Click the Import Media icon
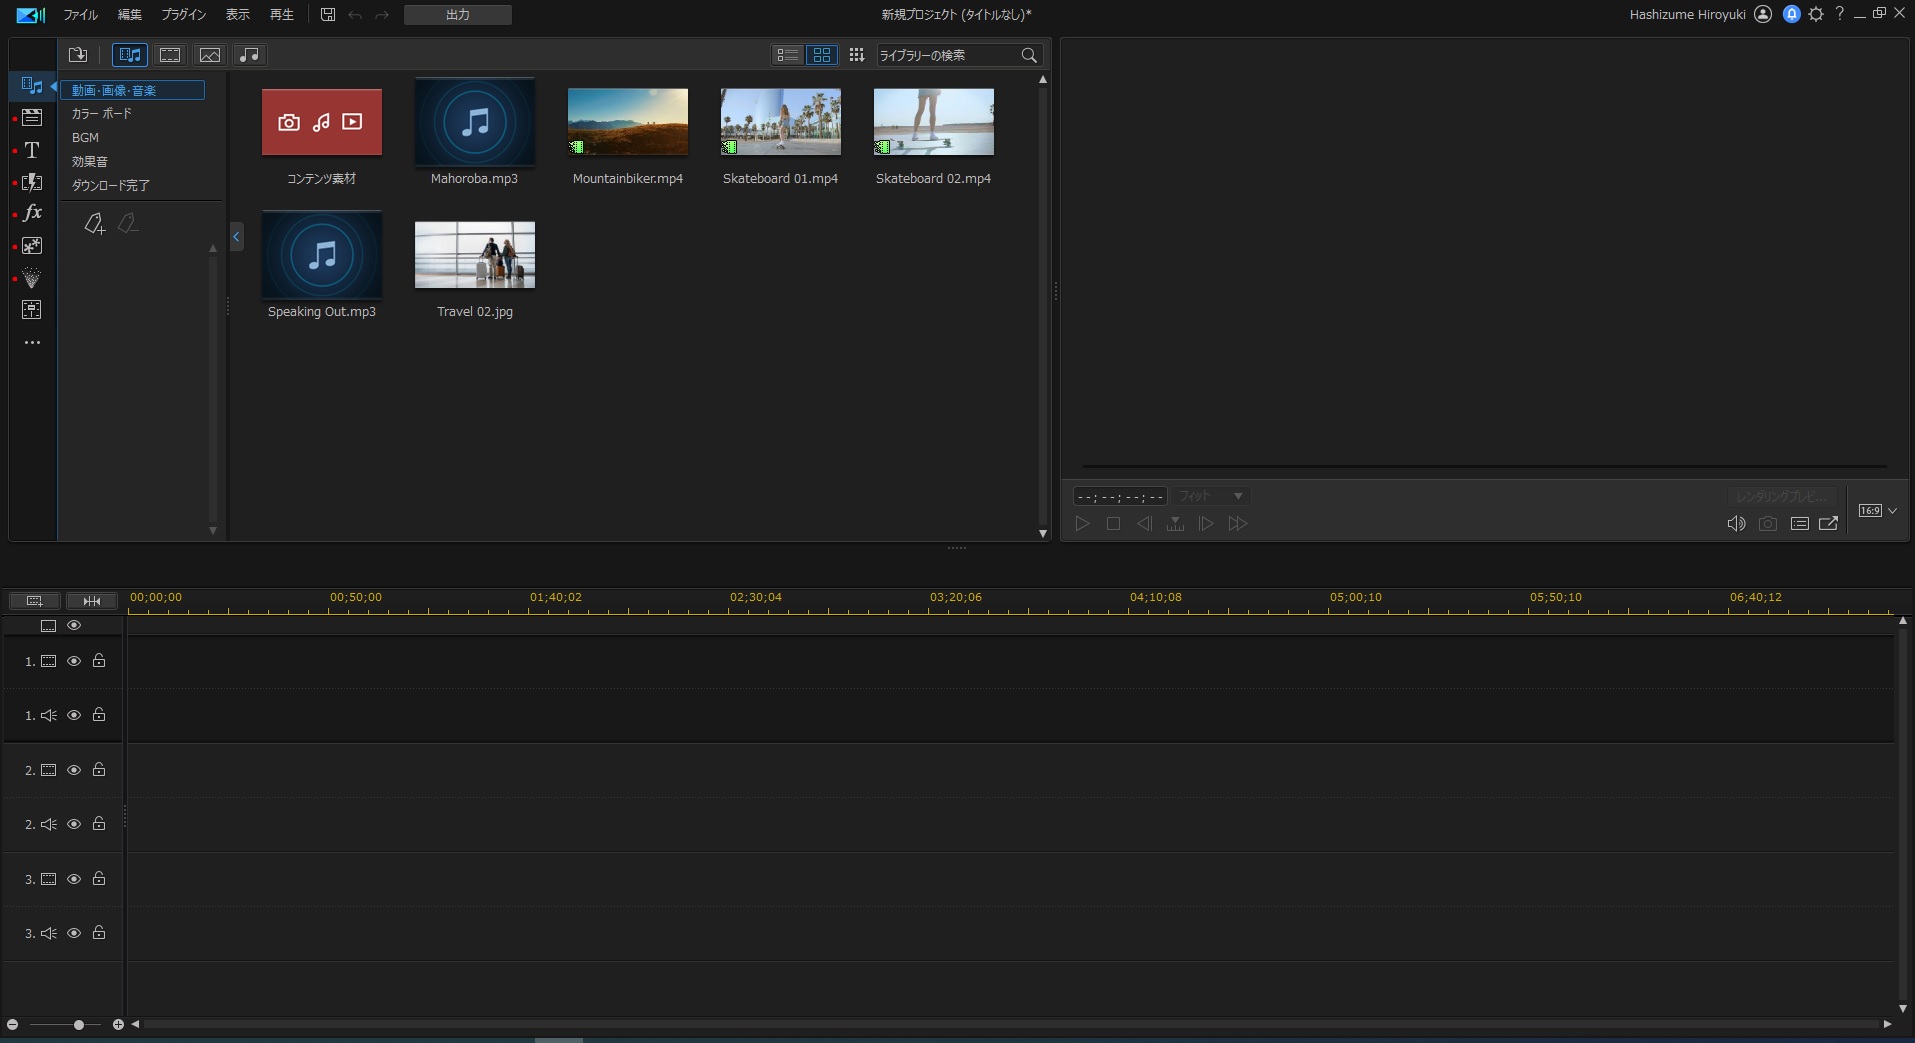Screen dimensions: 1915x1043 tap(78, 55)
